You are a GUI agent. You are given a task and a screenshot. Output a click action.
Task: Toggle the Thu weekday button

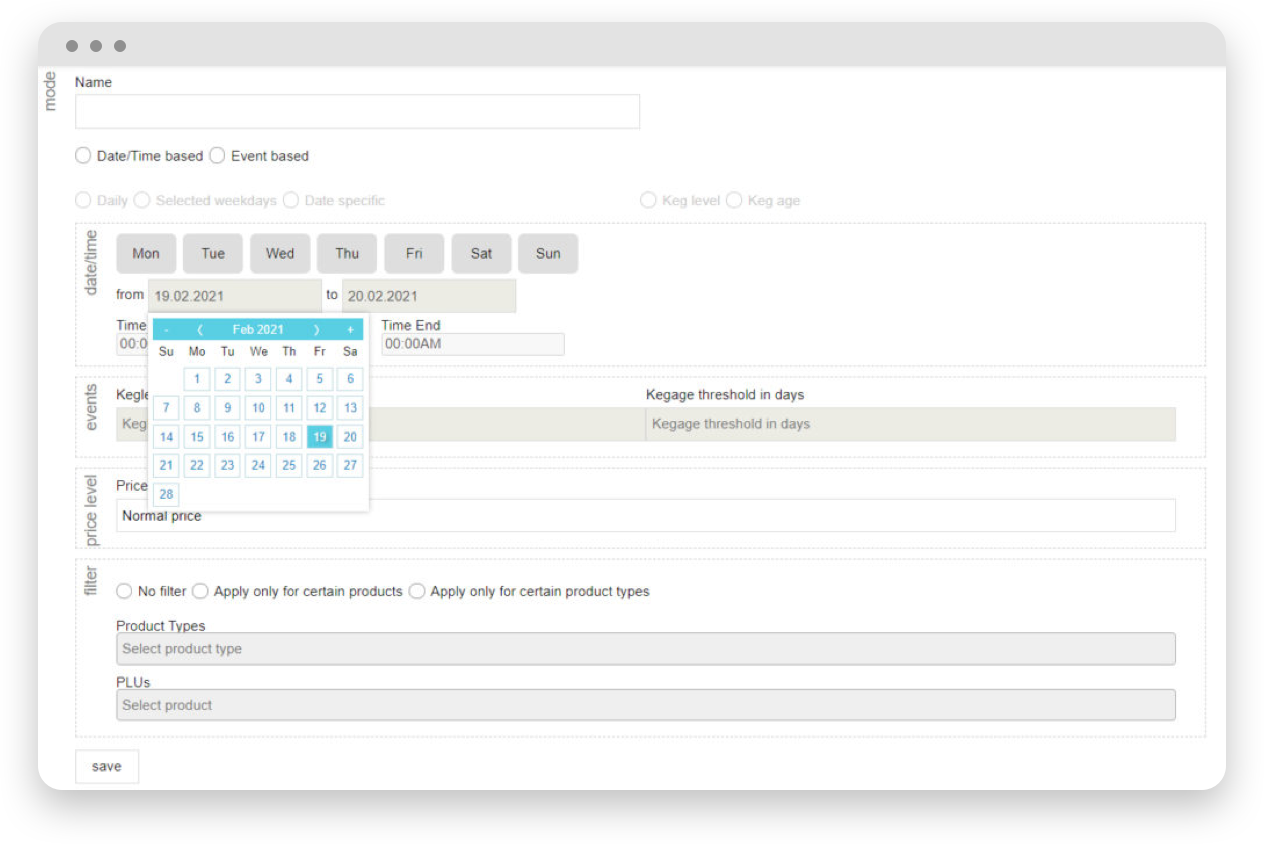click(x=347, y=254)
